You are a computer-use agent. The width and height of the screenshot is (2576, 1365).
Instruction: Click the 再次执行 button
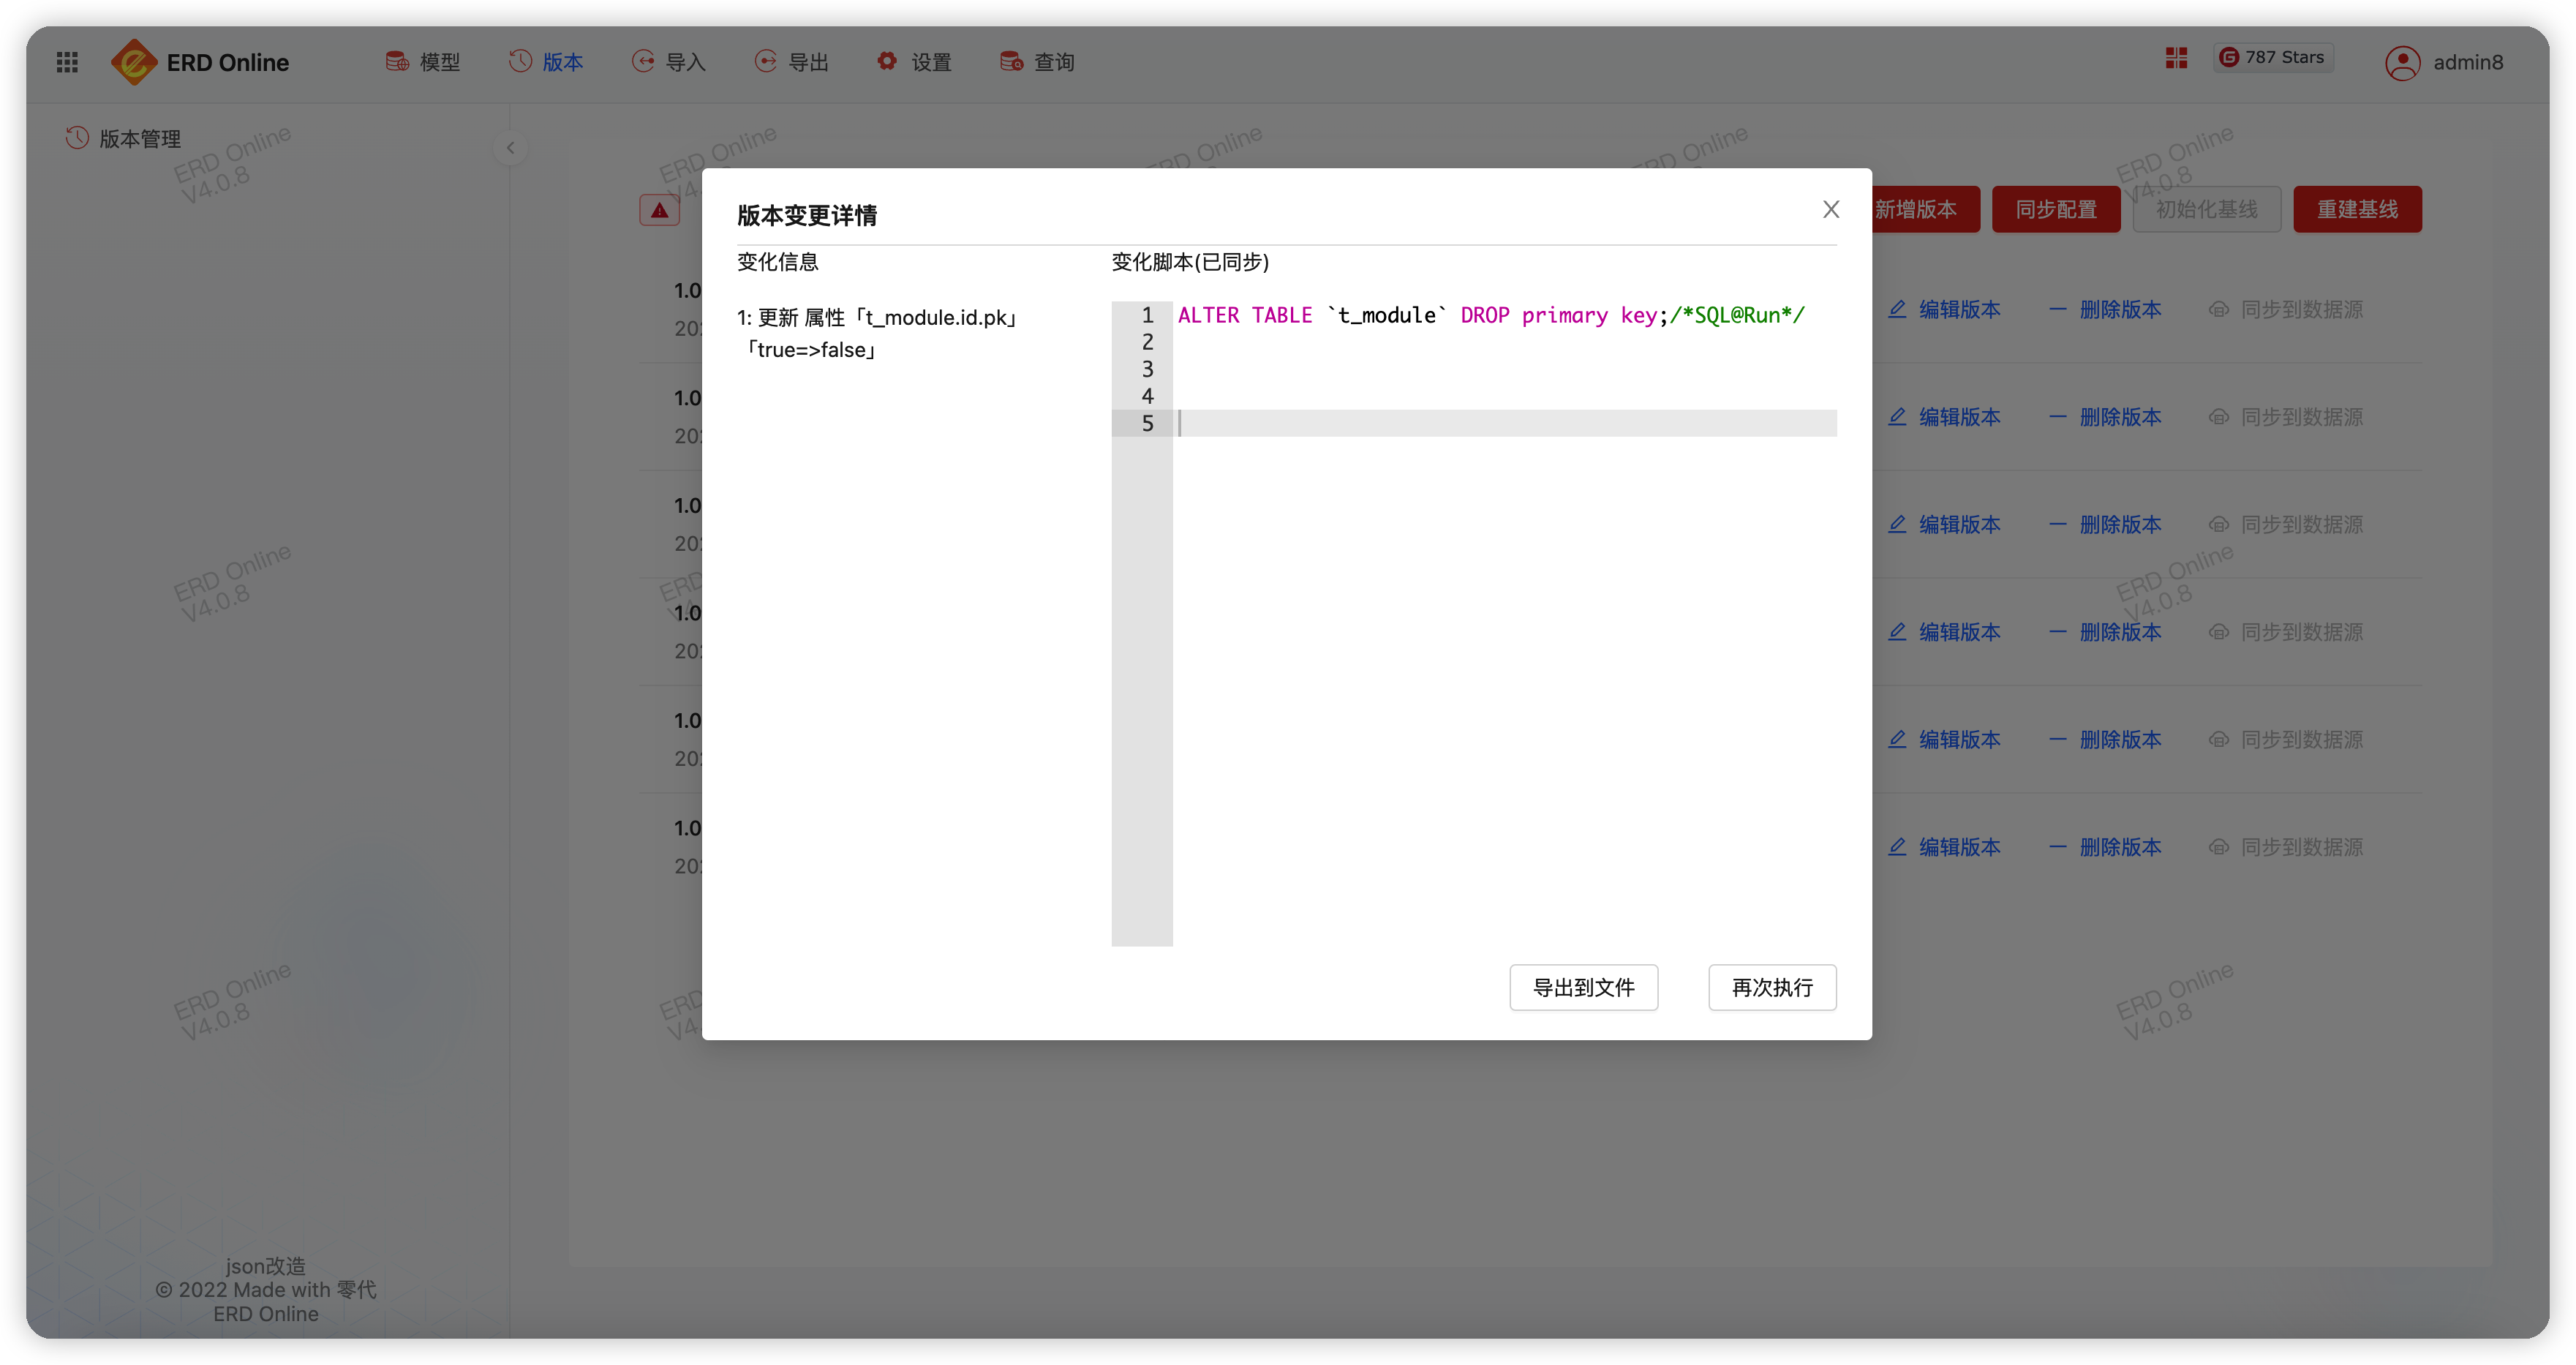click(x=1770, y=987)
